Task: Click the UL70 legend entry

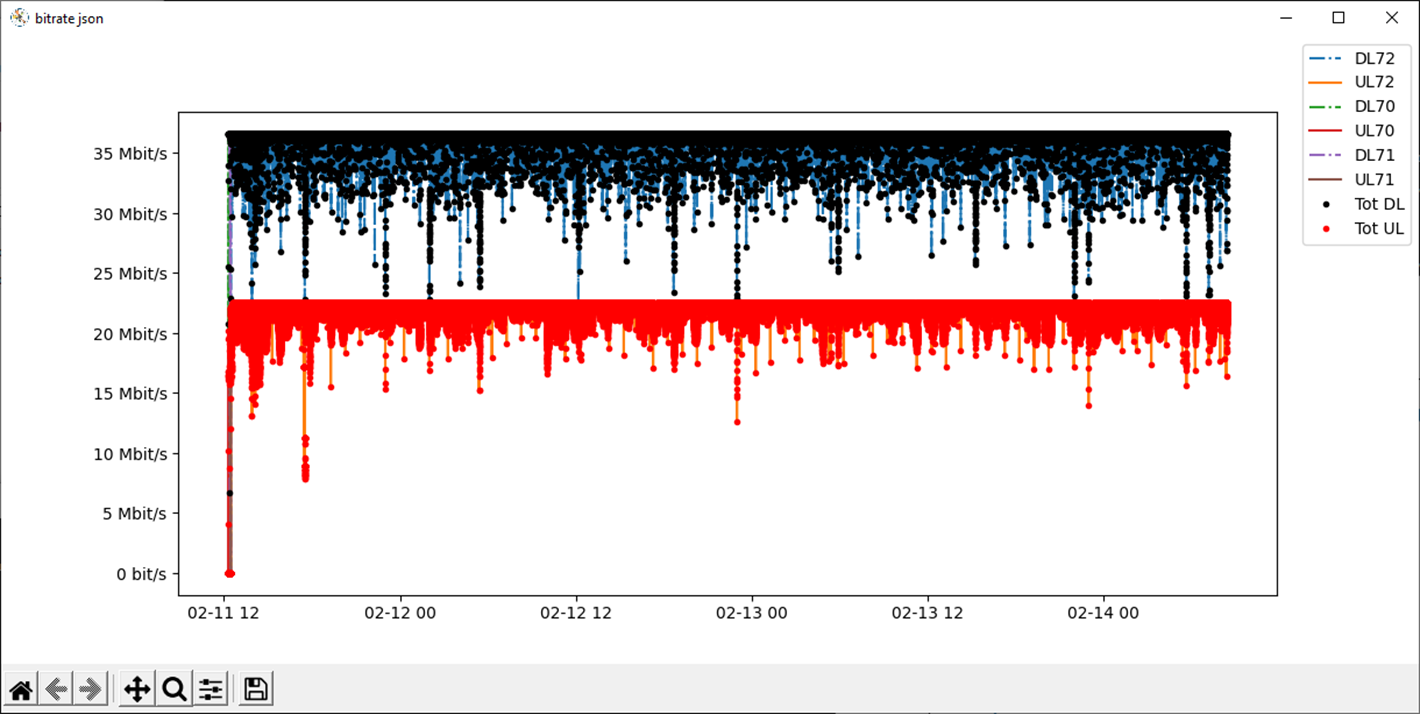Action: (x=1352, y=131)
